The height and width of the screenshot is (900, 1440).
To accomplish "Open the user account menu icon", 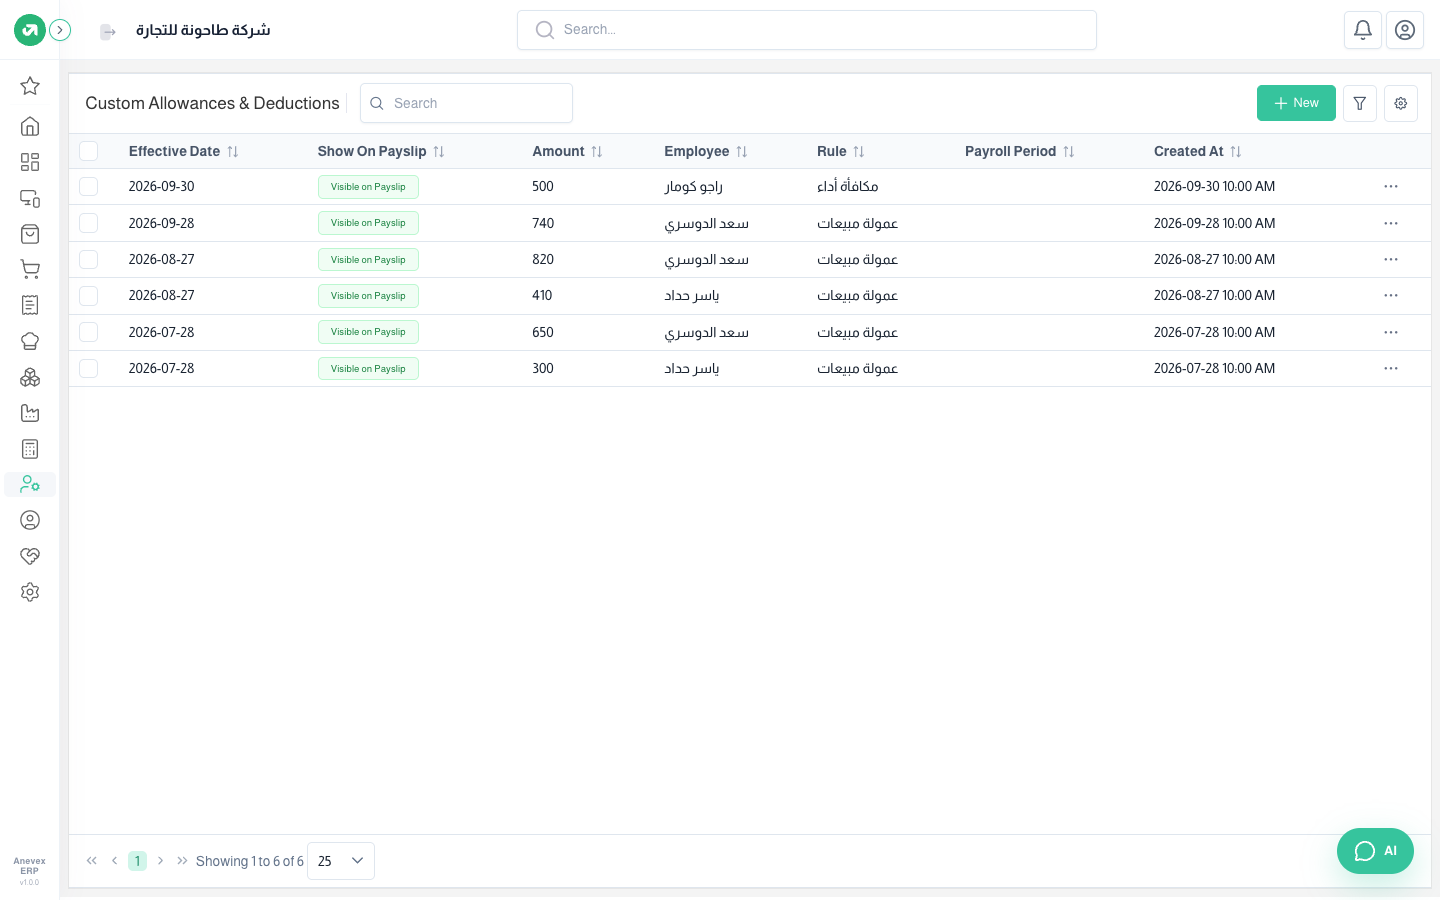I will pyautogui.click(x=1405, y=30).
